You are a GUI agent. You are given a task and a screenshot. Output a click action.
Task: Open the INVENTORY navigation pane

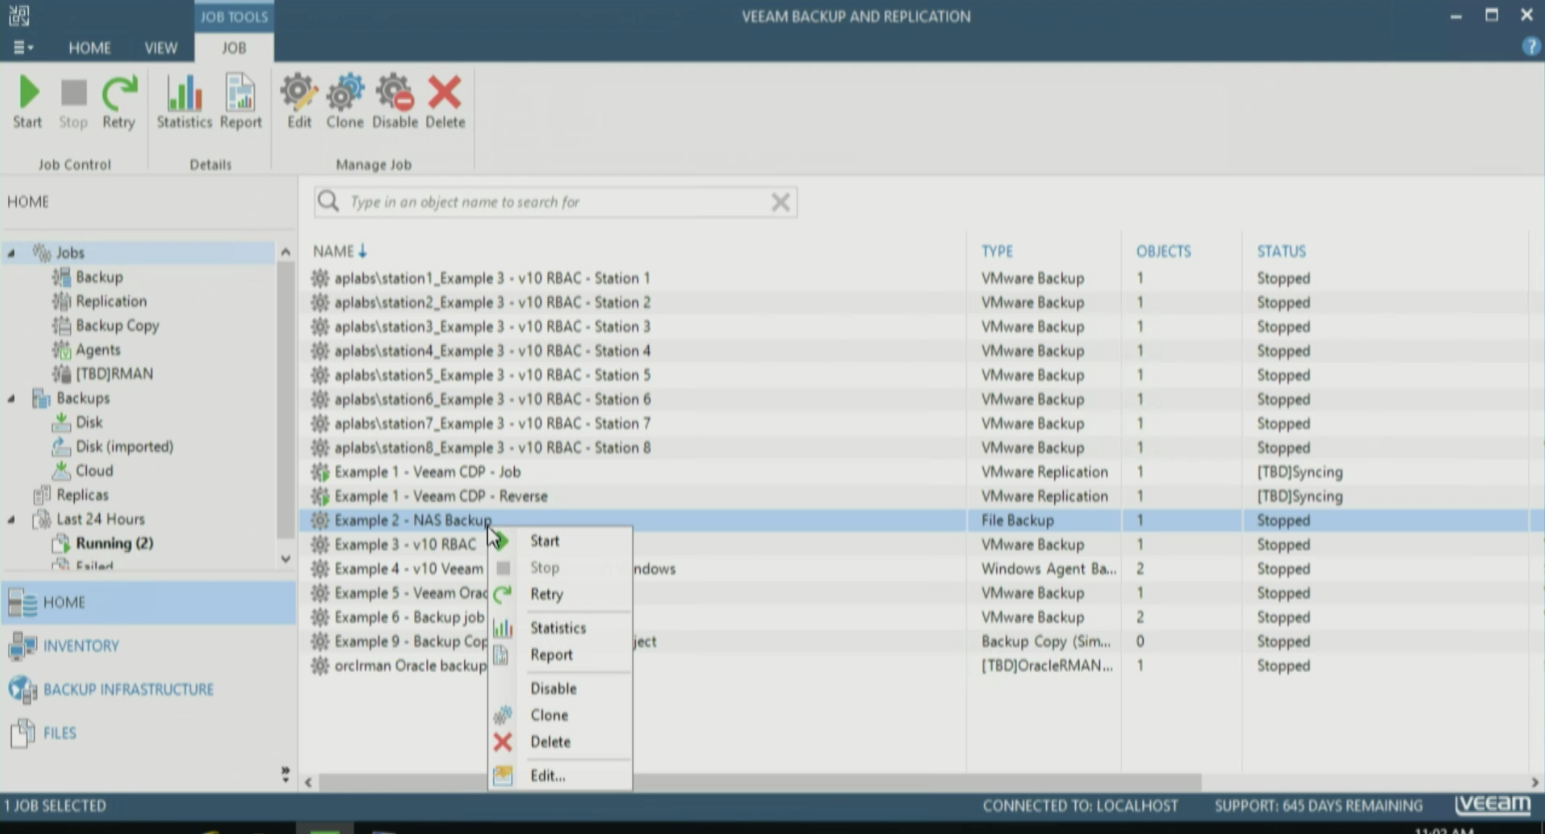(x=149, y=646)
